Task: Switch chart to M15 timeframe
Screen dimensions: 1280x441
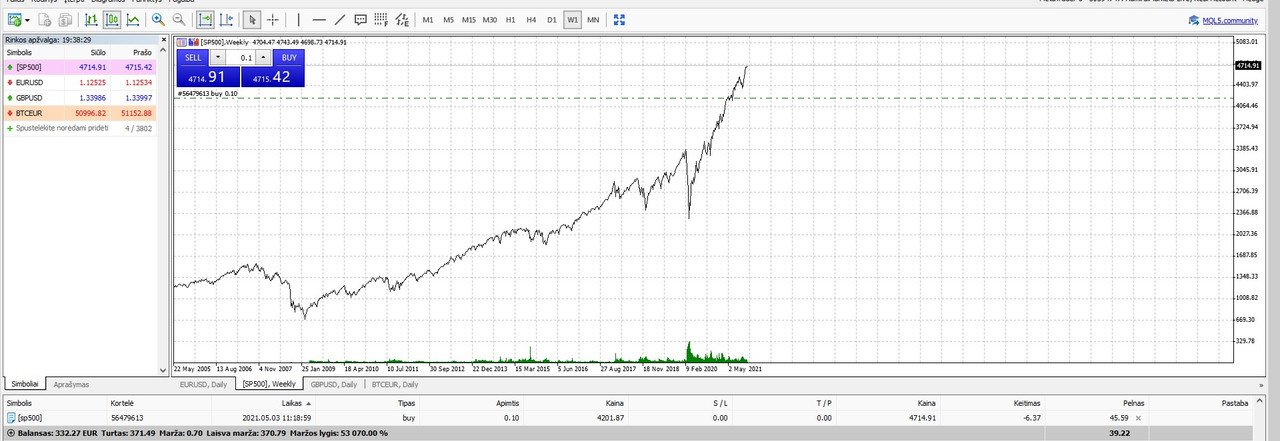Action: (x=469, y=20)
